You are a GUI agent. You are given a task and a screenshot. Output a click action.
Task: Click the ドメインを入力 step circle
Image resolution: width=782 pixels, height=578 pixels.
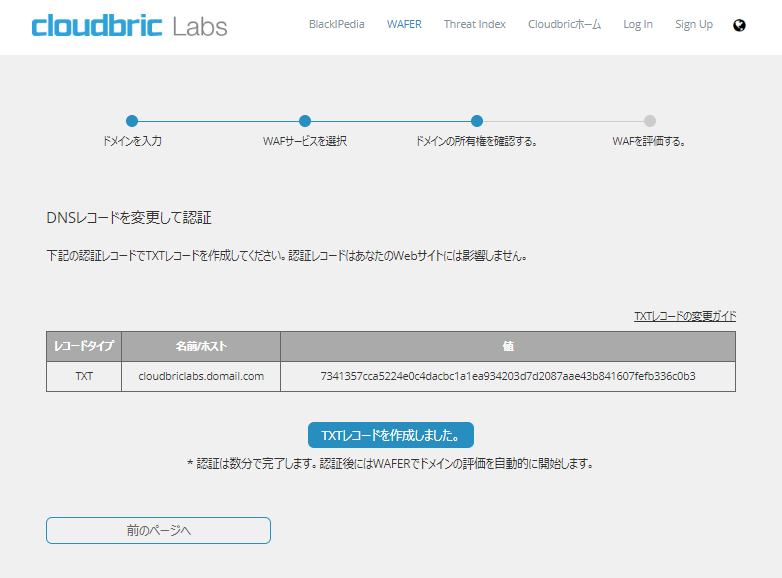click(x=132, y=121)
